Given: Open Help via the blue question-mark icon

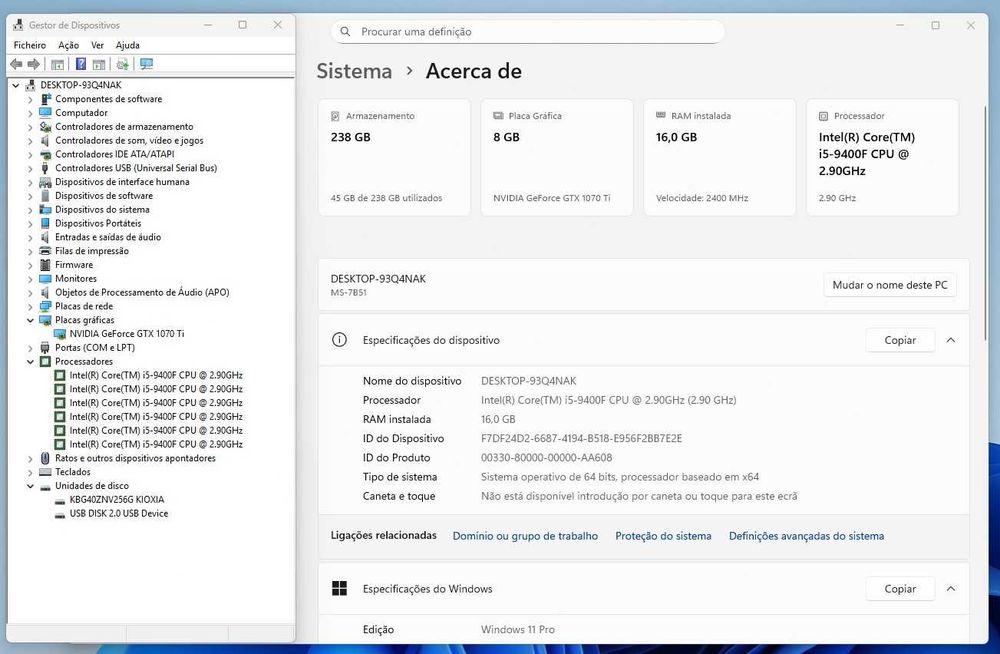Looking at the screenshot, I should [81, 64].
